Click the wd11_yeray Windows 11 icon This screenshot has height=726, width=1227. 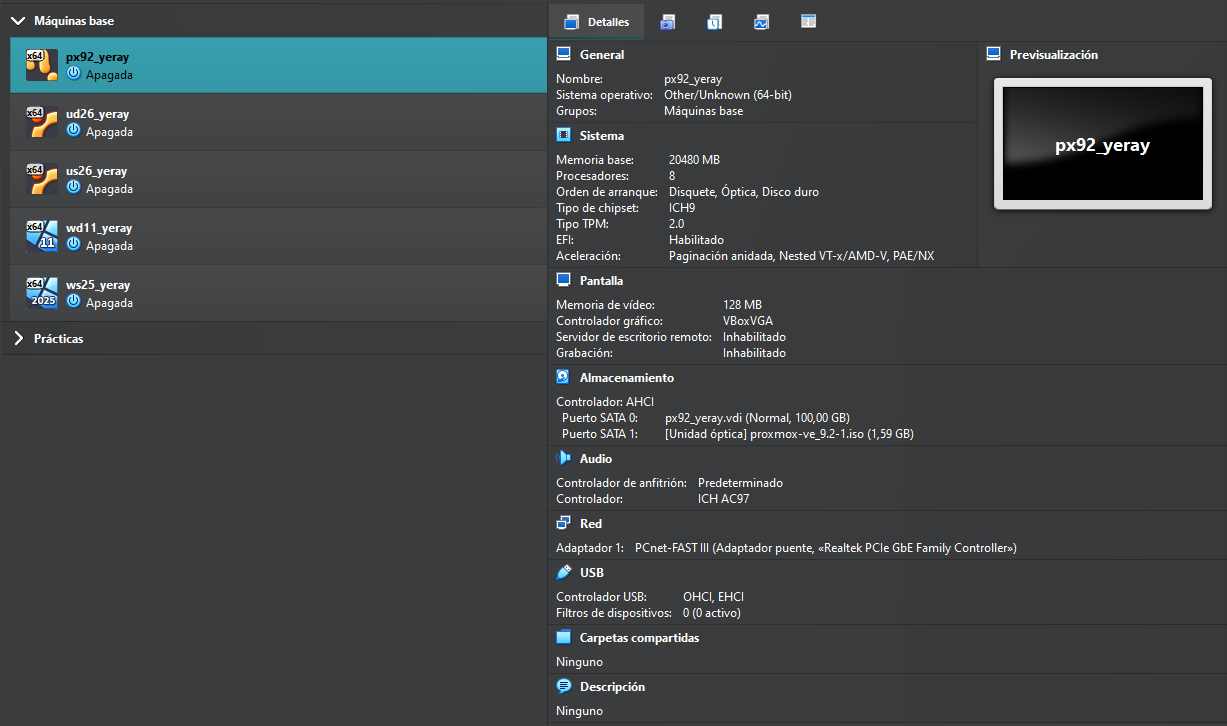click(41, 236)
